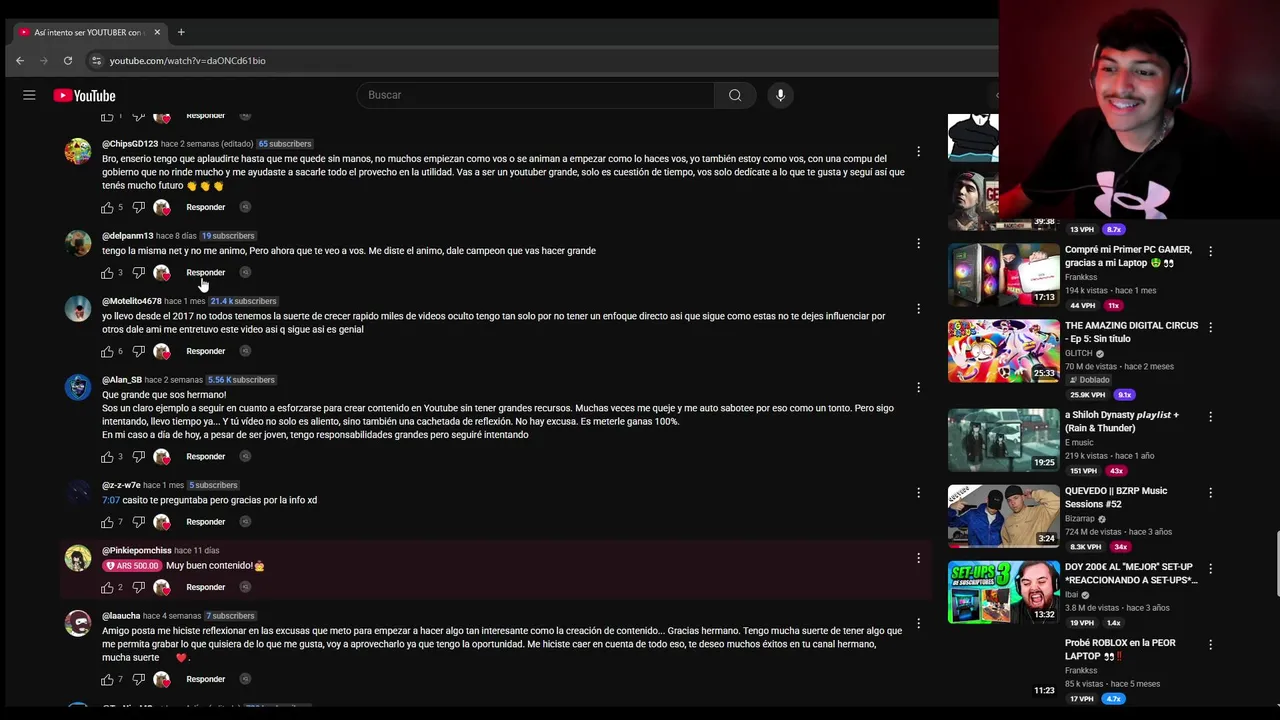The image size is (1280, 720).
Task: Reply to @Pinkiepomchiss with Responder
Action: [x=205, y=587]
